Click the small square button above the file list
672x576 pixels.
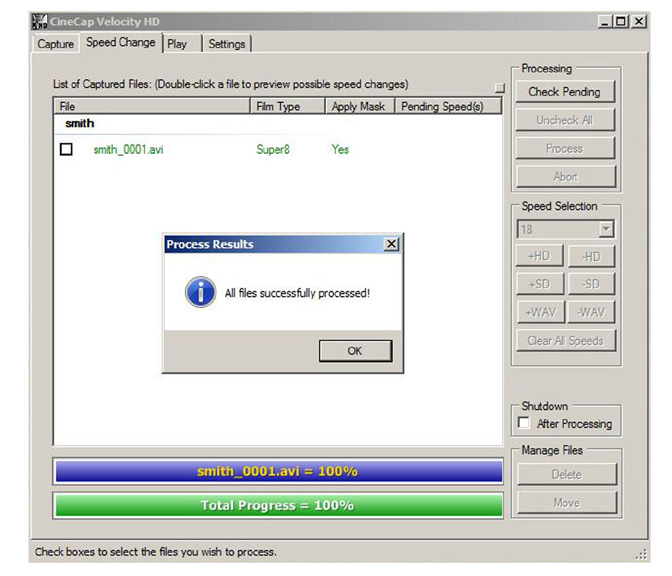pyautogui.click(x=500, y=88)
